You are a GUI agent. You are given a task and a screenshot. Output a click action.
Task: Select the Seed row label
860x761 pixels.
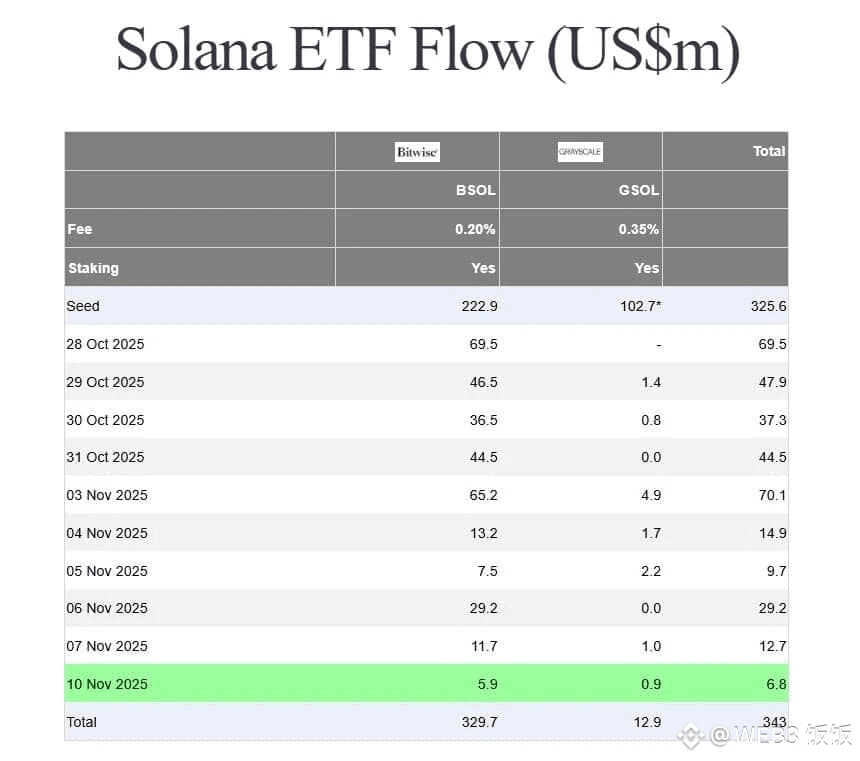pos(83,306)
